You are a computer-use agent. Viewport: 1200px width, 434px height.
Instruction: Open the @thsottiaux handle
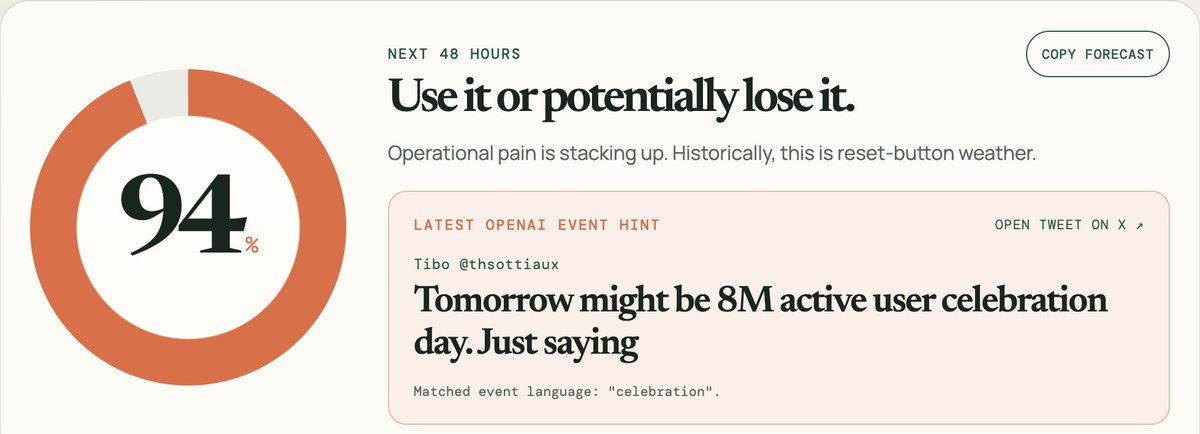(x=508, y=264)
